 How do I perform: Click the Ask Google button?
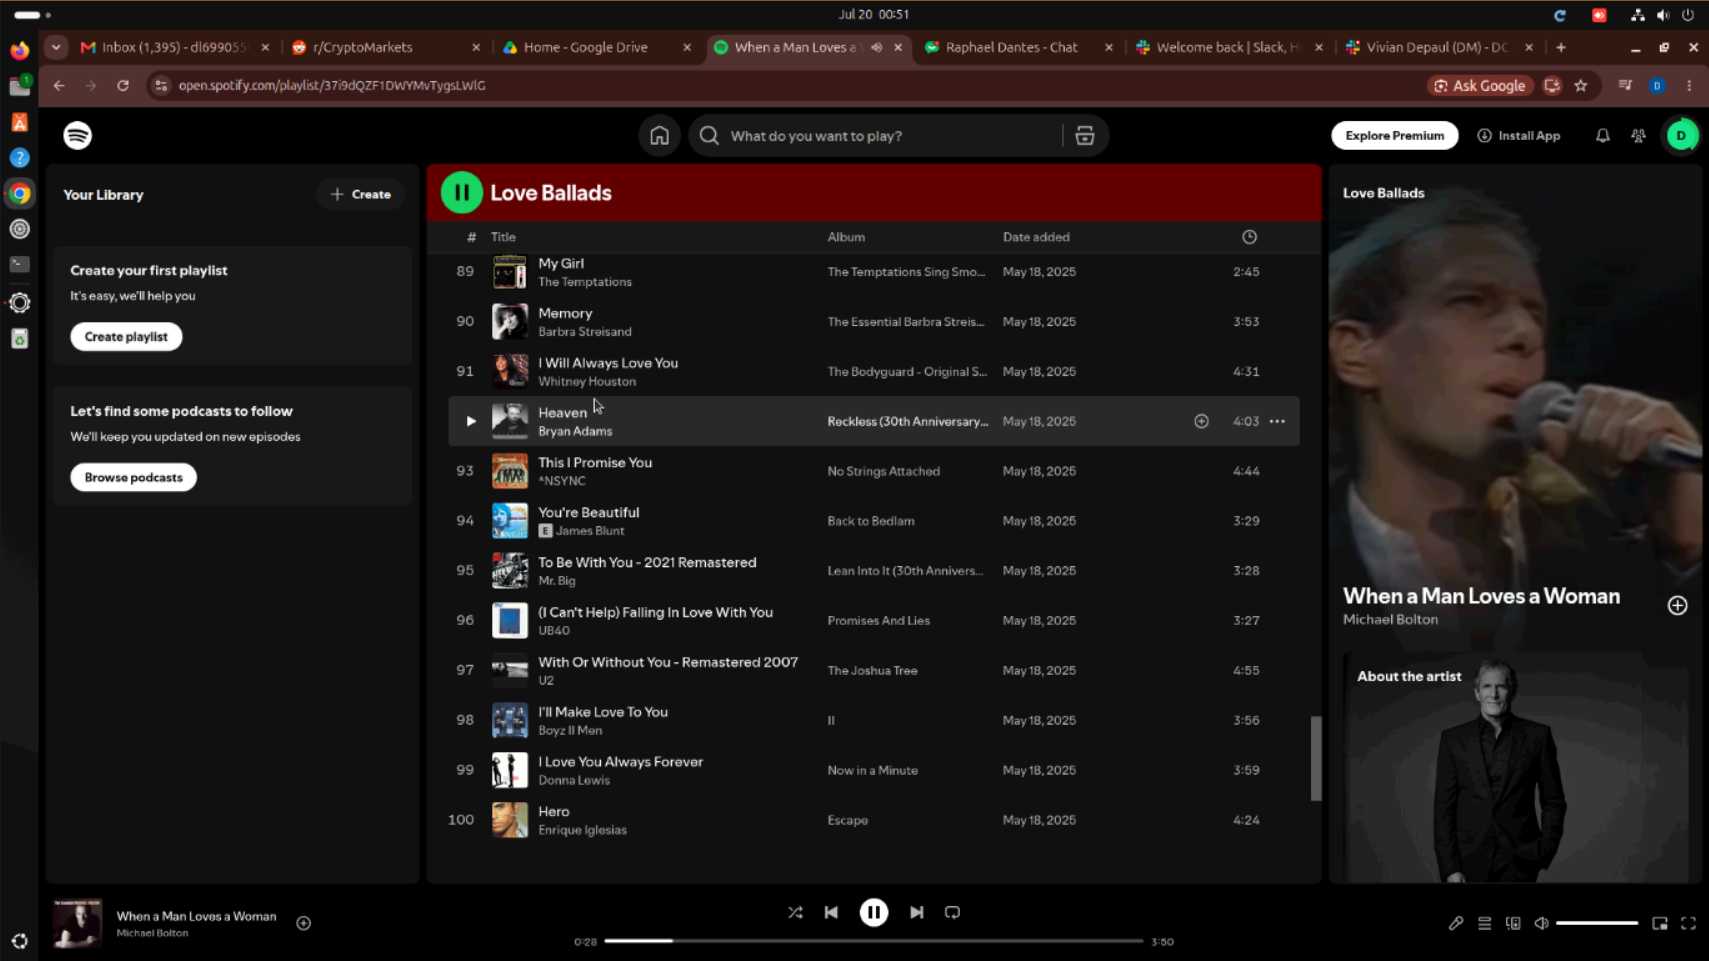(1480, 86)
